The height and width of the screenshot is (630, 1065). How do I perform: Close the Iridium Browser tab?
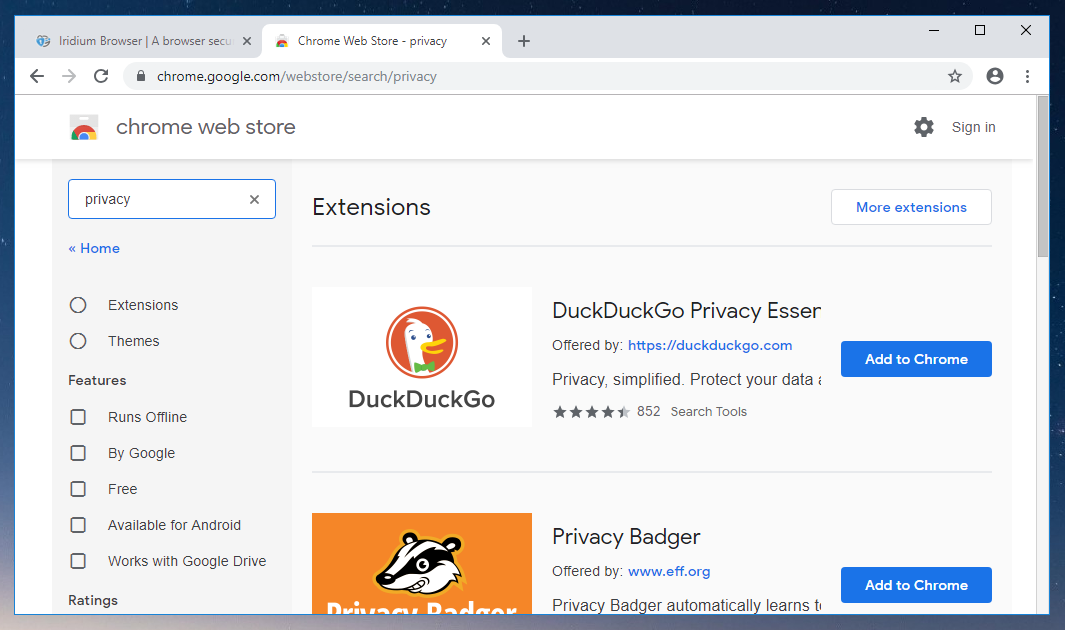(247, 41)
